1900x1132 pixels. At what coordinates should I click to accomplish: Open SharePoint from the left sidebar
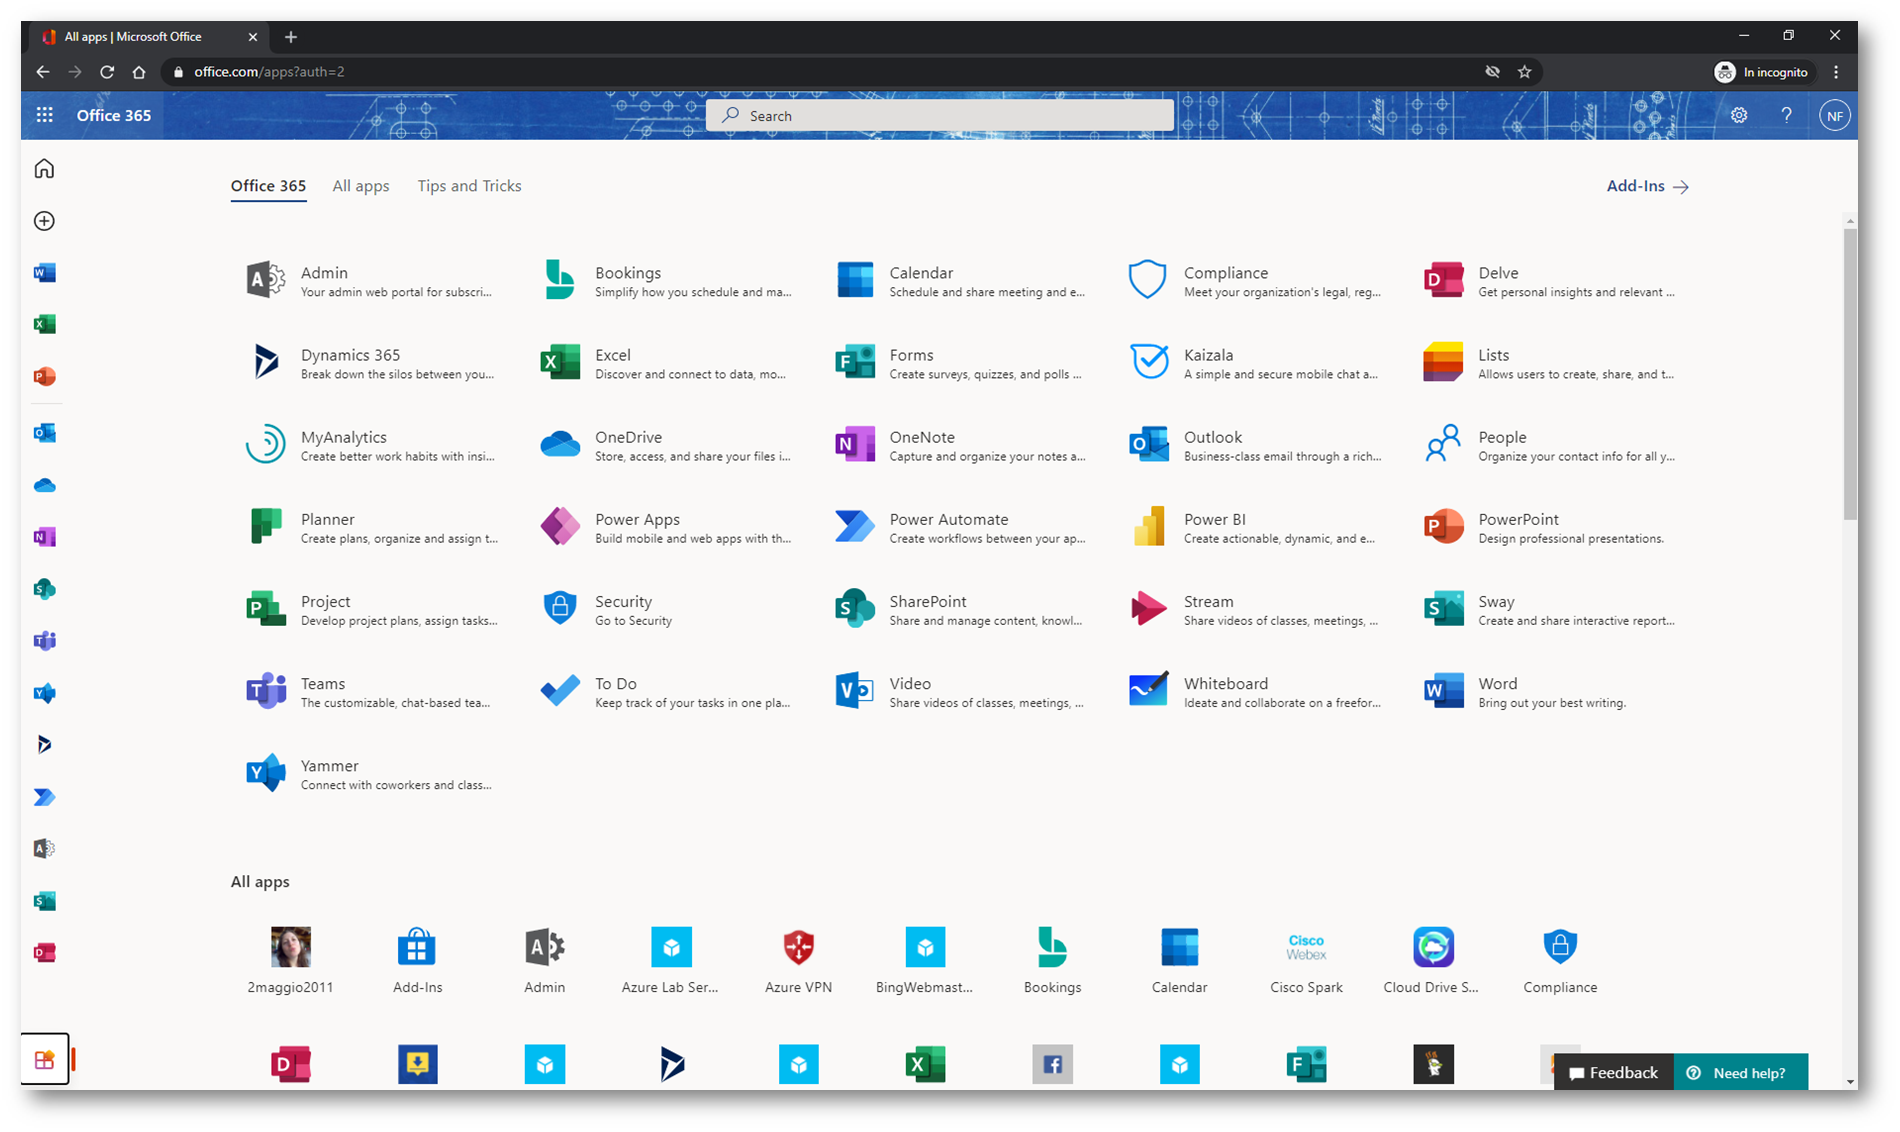tap(44, 589)
